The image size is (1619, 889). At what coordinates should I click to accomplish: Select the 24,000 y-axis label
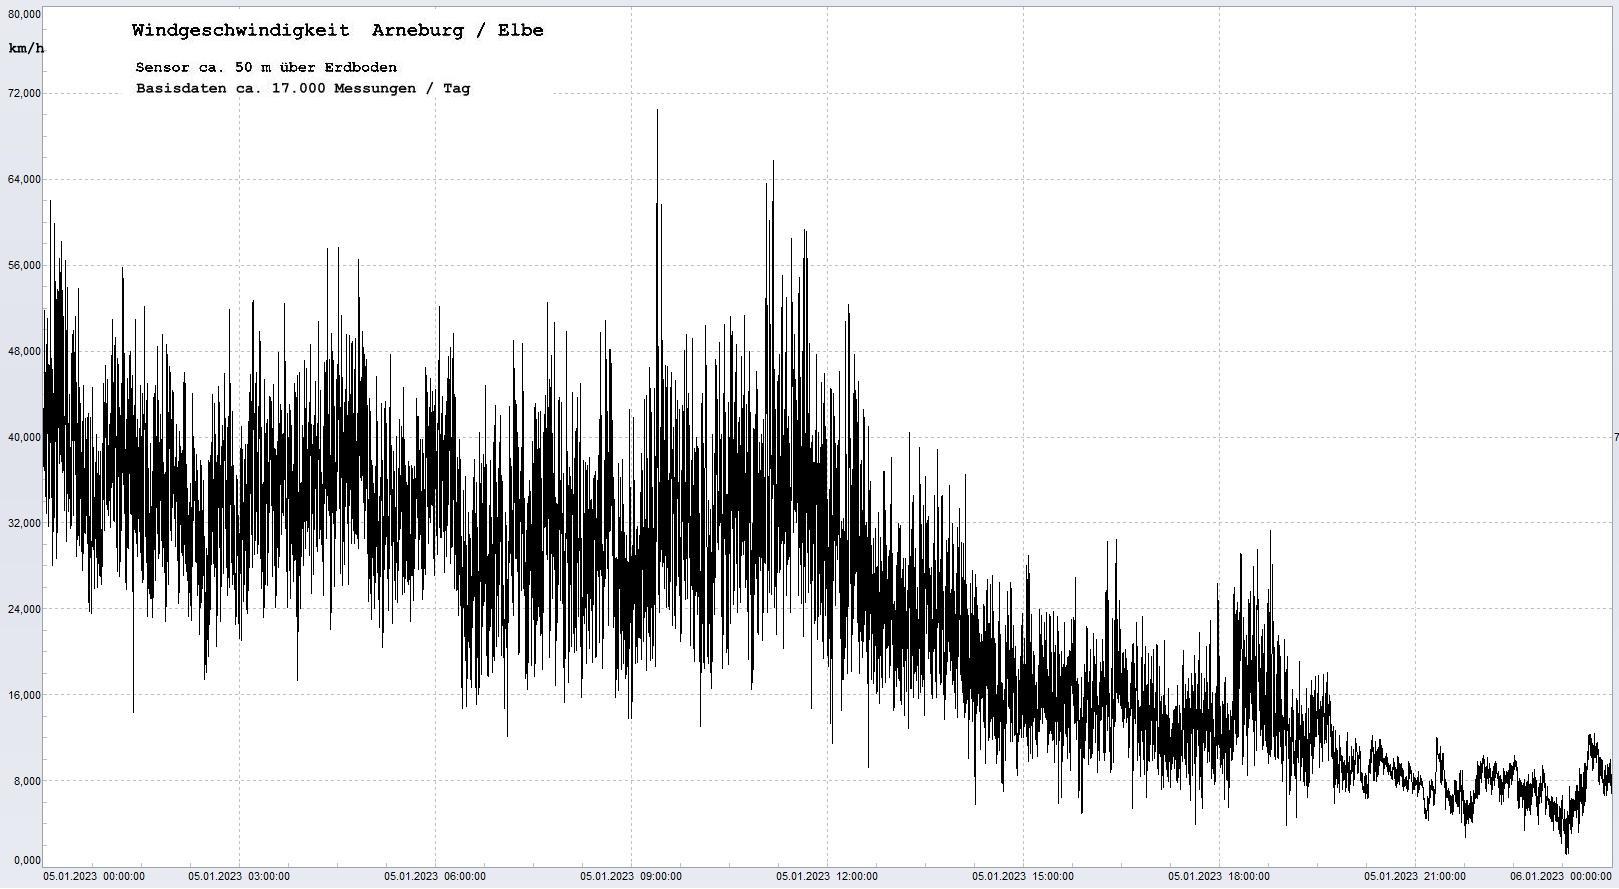pos(25,609)
